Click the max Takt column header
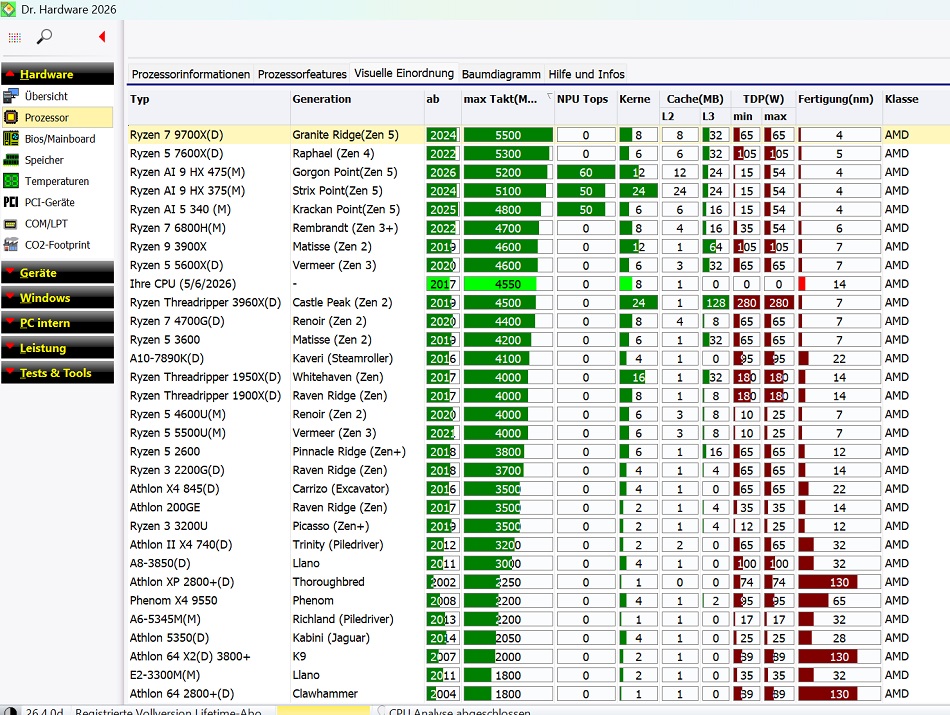This screenshot has width=950, height=715. click(x=507, y=99)
